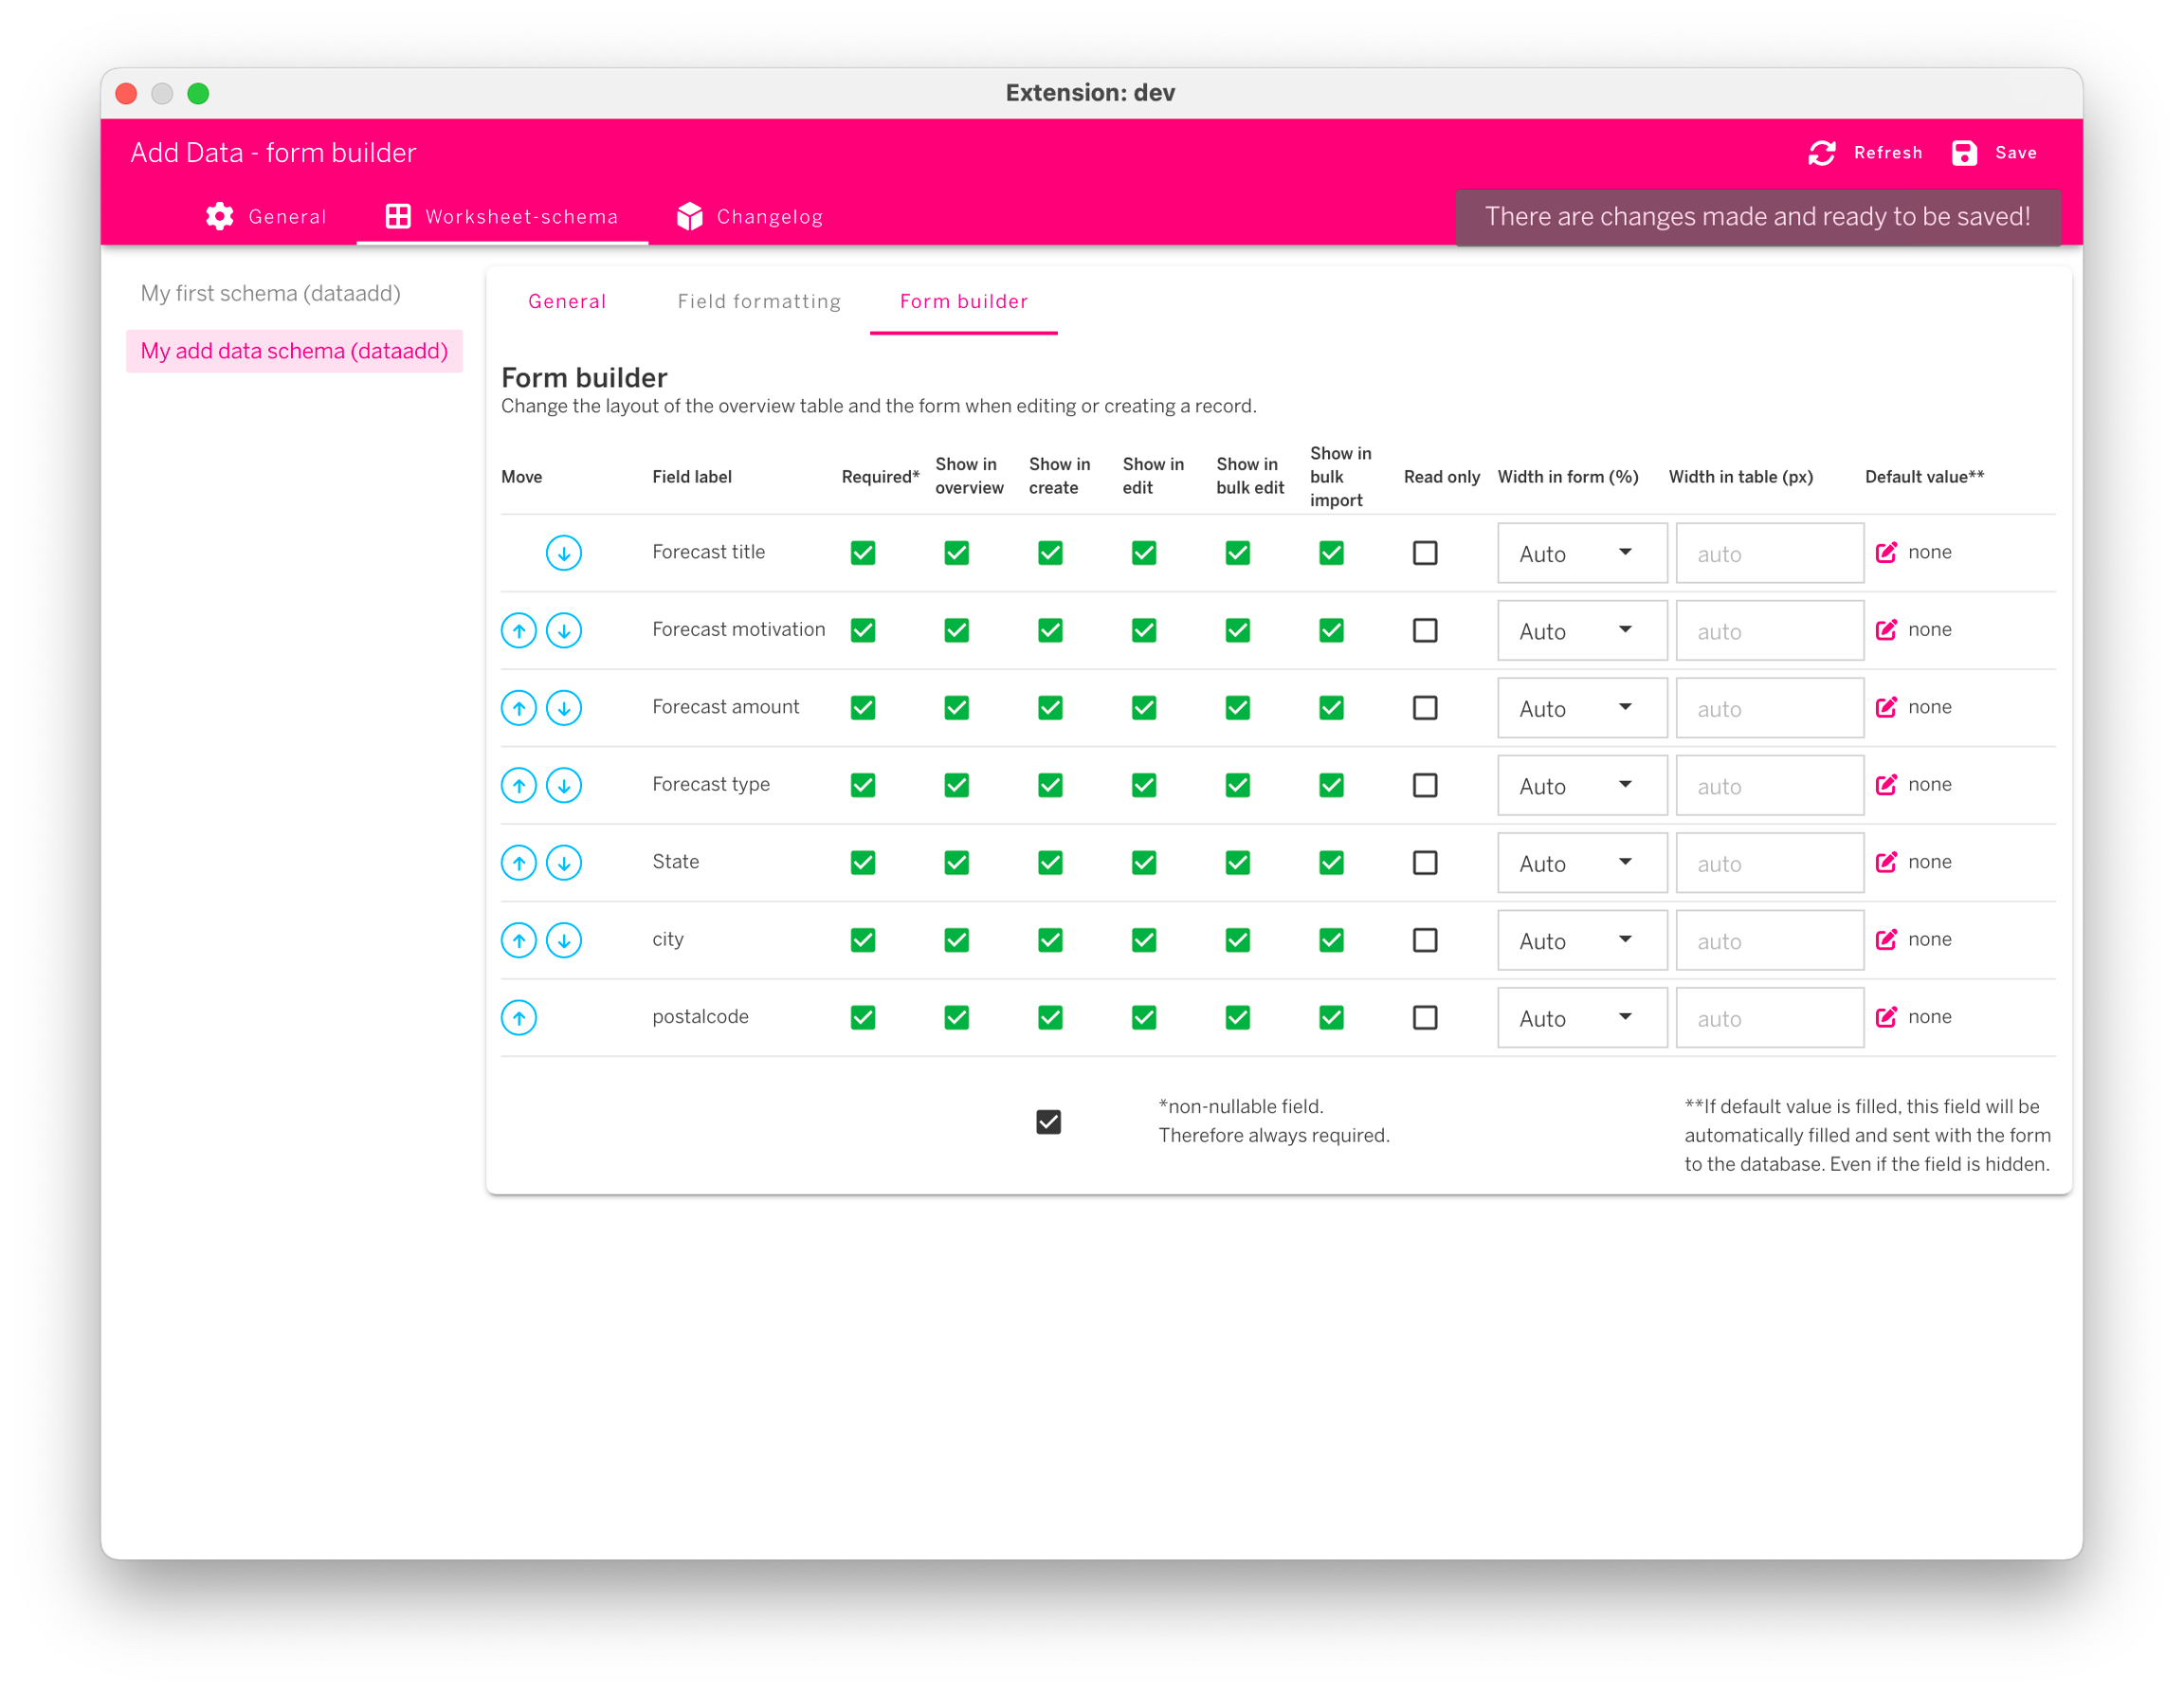
Task: Move Forecast motivation row up
Action: coord(518,630)
